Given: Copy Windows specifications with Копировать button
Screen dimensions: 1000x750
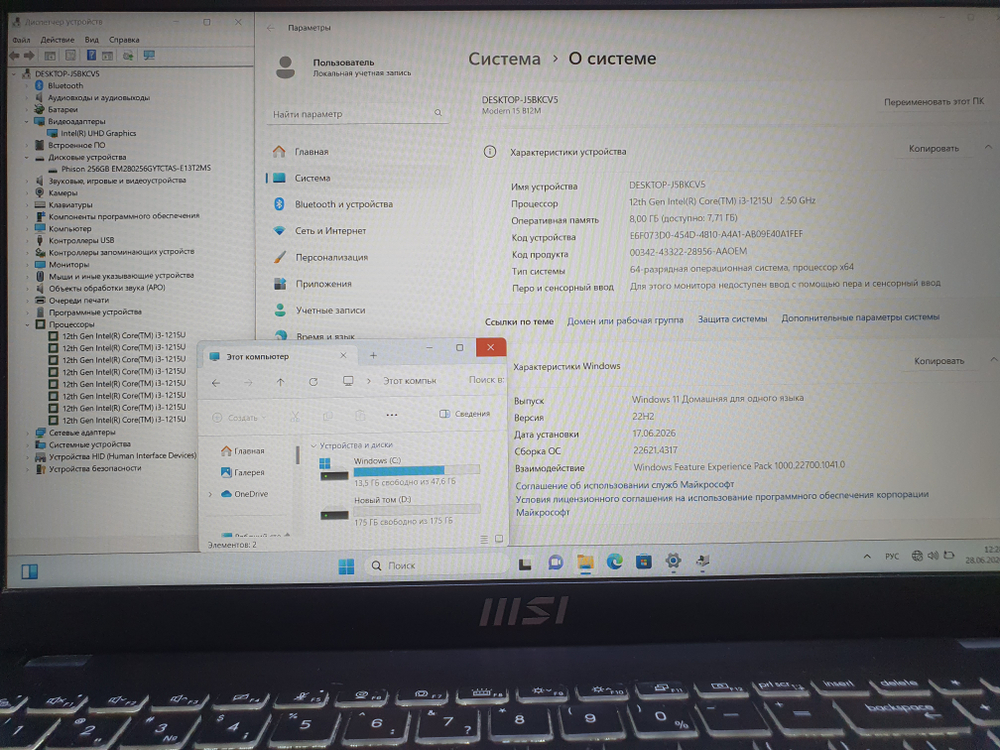Looking at the screenshot, I should pos(939,361).
